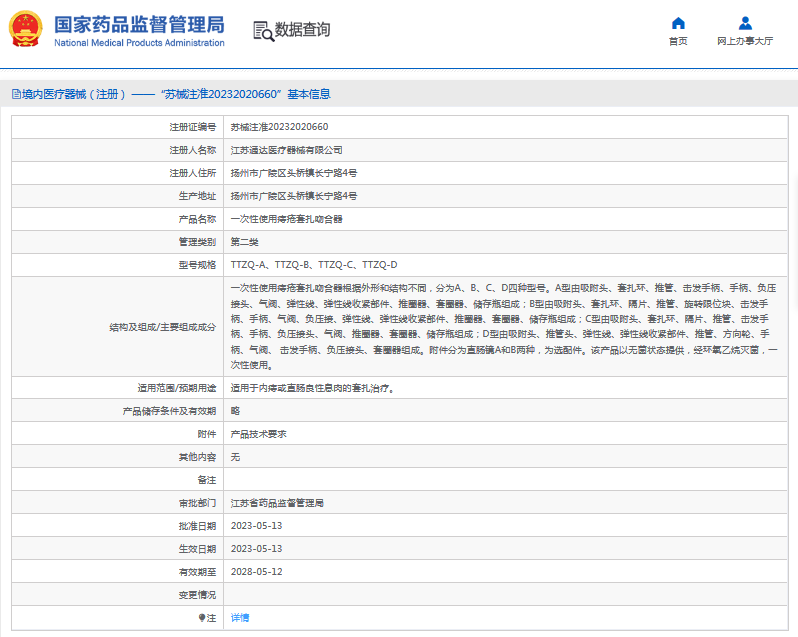798x637 pixels.
Task: Select the structure description paragraph text
Action: click(x=504, y=327)
